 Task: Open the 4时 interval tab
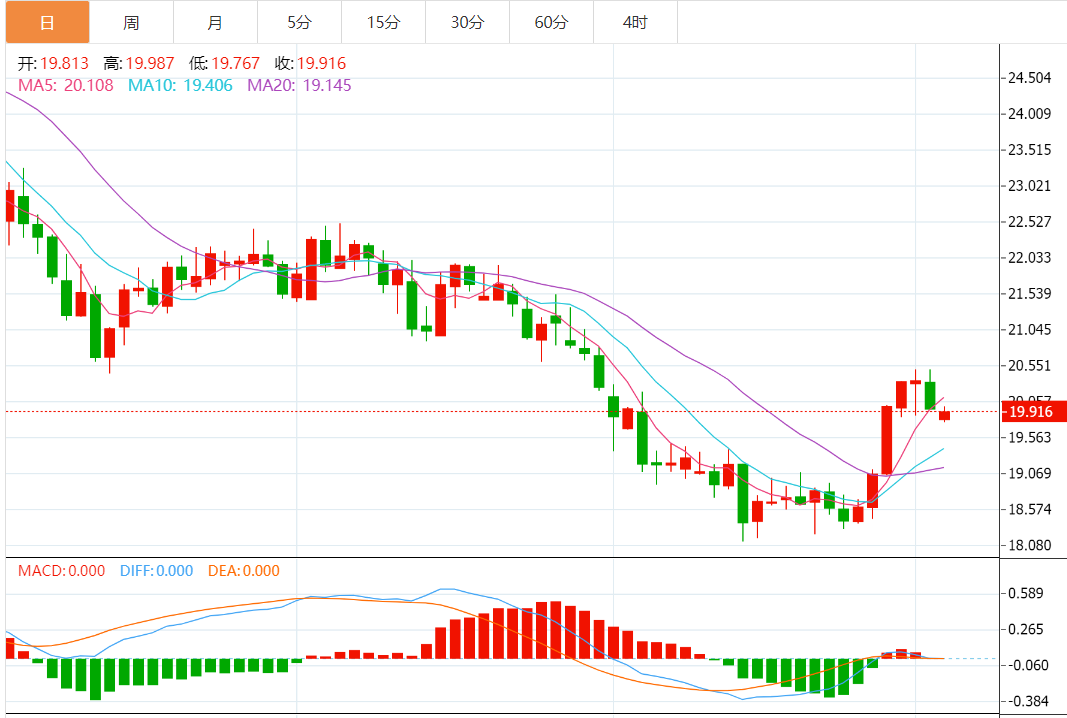[x=636, y=22]
